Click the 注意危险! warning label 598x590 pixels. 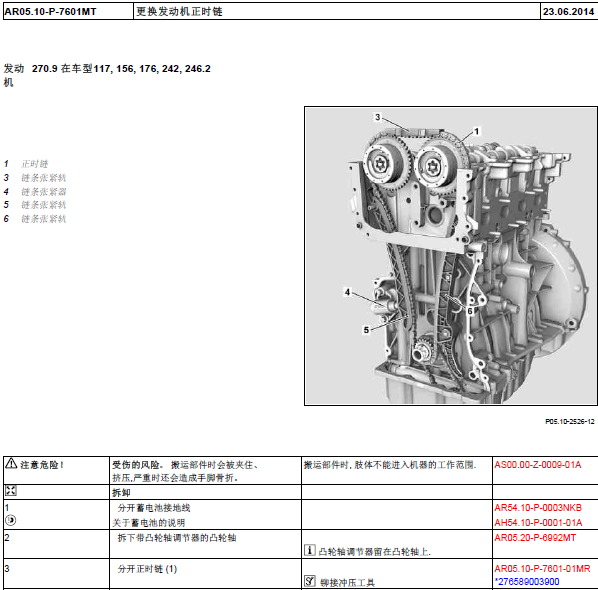point(42,465)
